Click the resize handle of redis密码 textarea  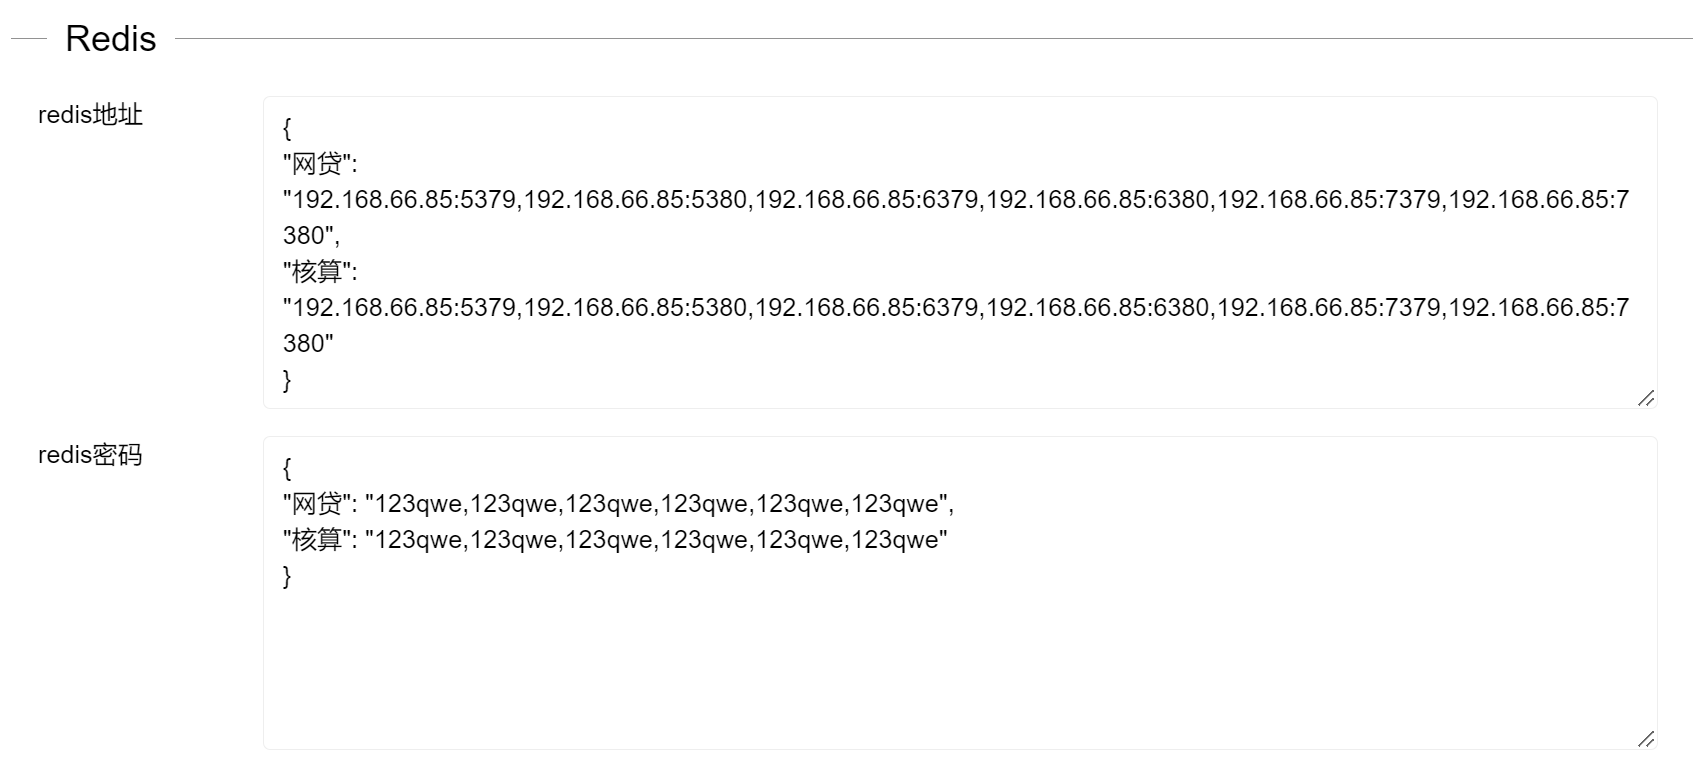point(1646,739)
